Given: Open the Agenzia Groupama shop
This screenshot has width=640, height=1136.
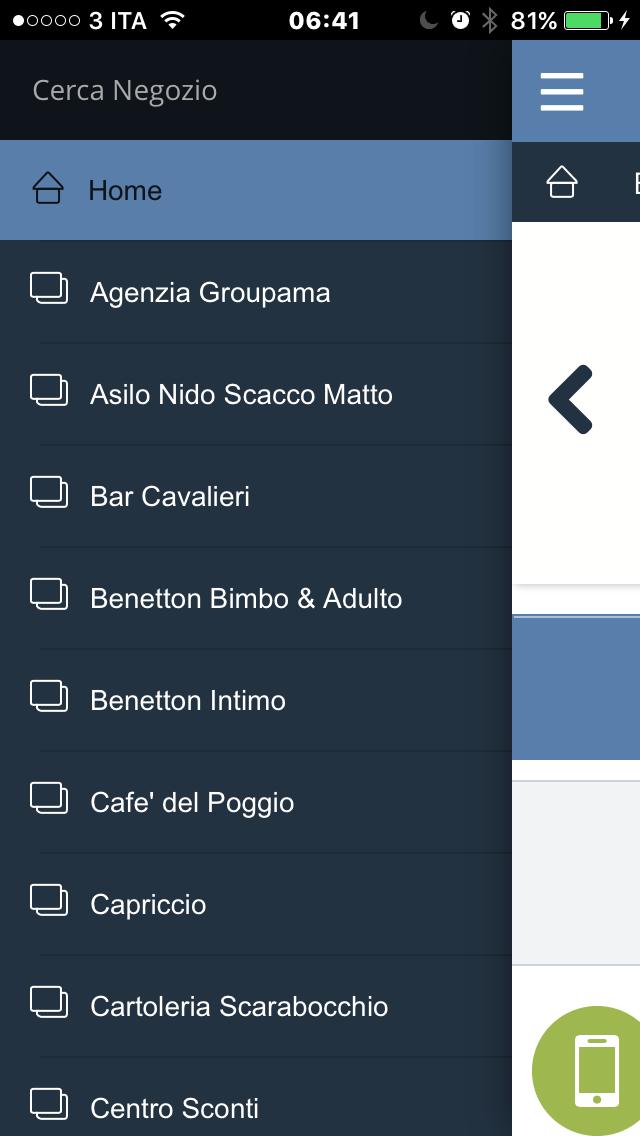Looking at the screenshot, I should click(256, 292).
